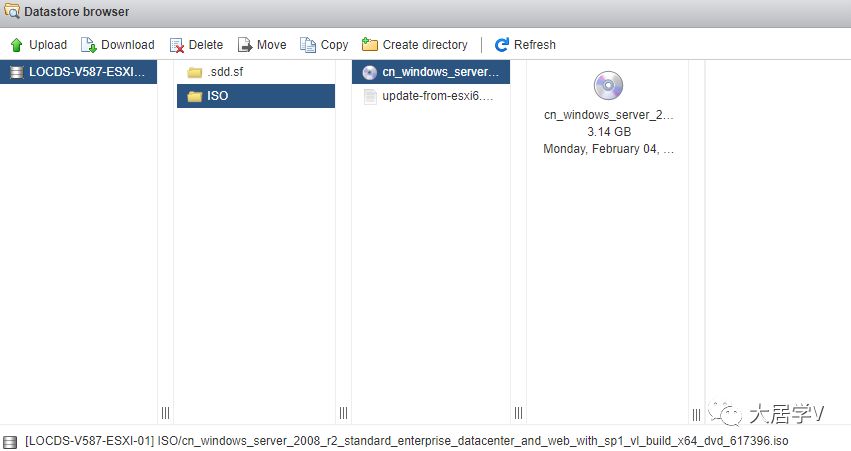Viewport: 851px width, 451px height.
Task: Click the Download label
Action: (x=128, y=45)
